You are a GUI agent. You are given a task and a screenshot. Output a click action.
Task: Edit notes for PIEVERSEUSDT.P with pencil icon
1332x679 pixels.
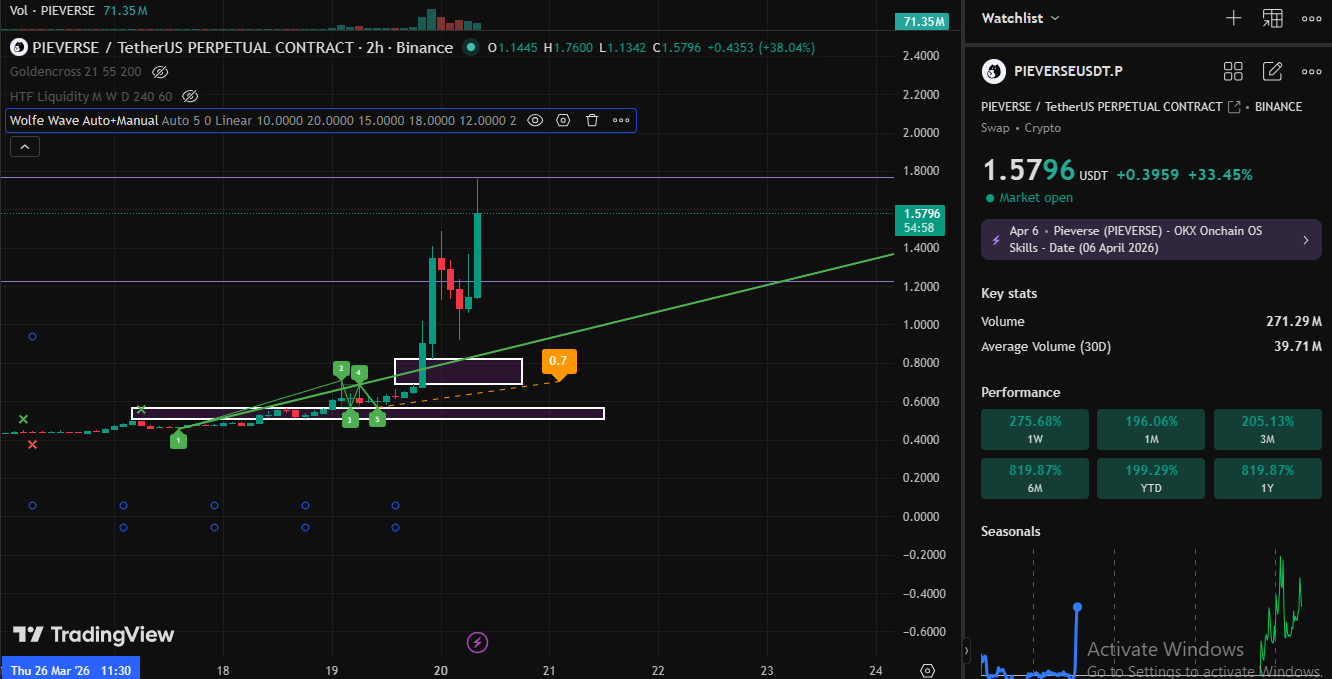pos(1272,71)
